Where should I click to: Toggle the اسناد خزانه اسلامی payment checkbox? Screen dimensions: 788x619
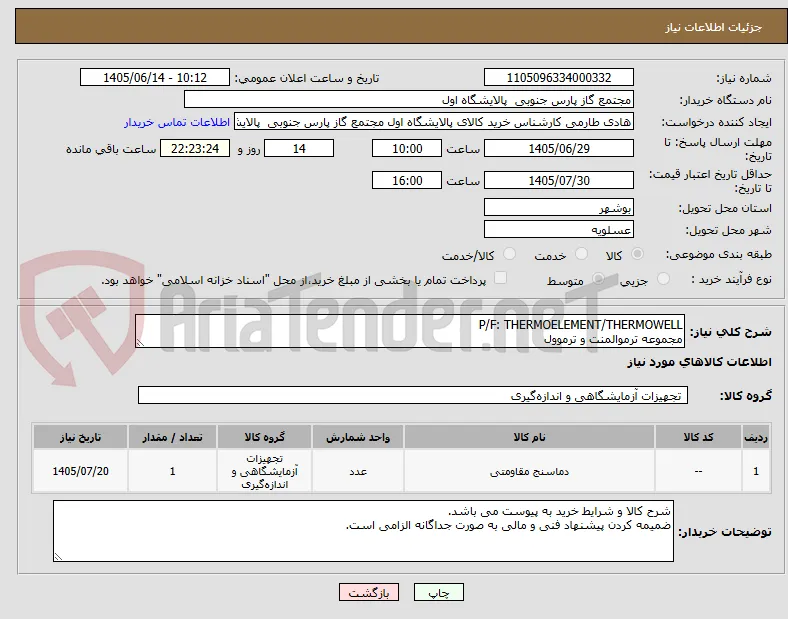[x=500, y=278]
